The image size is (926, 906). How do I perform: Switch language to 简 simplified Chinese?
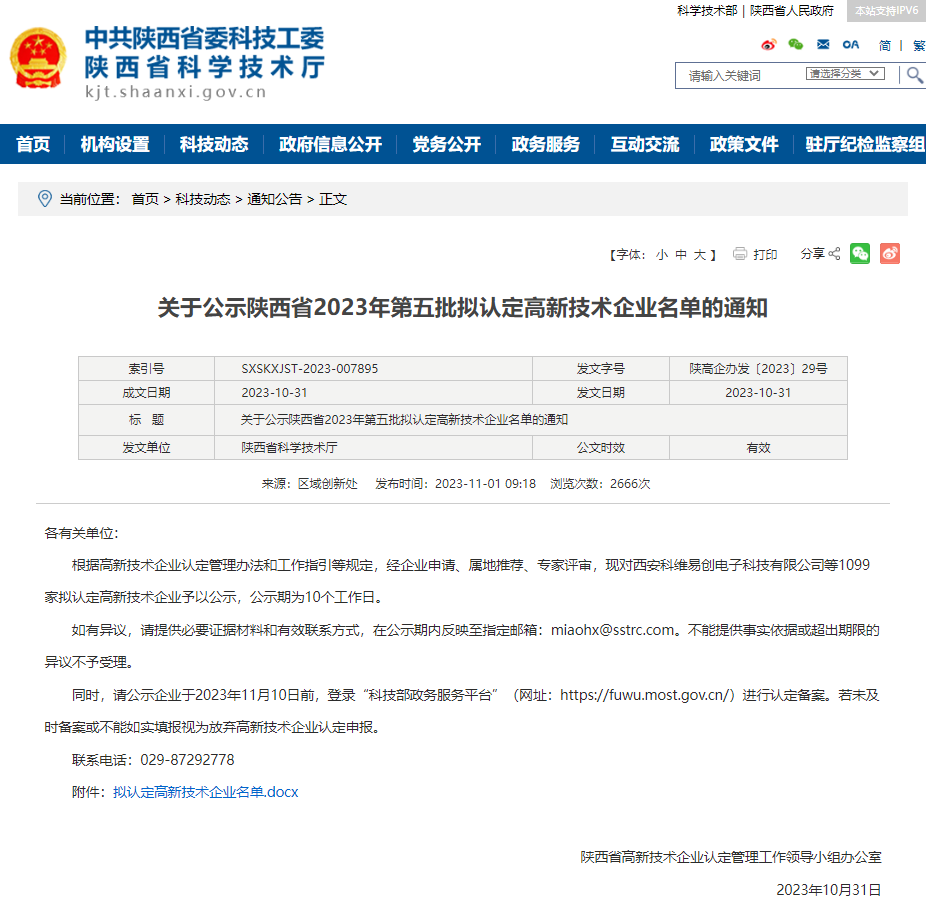click(884, 45)
